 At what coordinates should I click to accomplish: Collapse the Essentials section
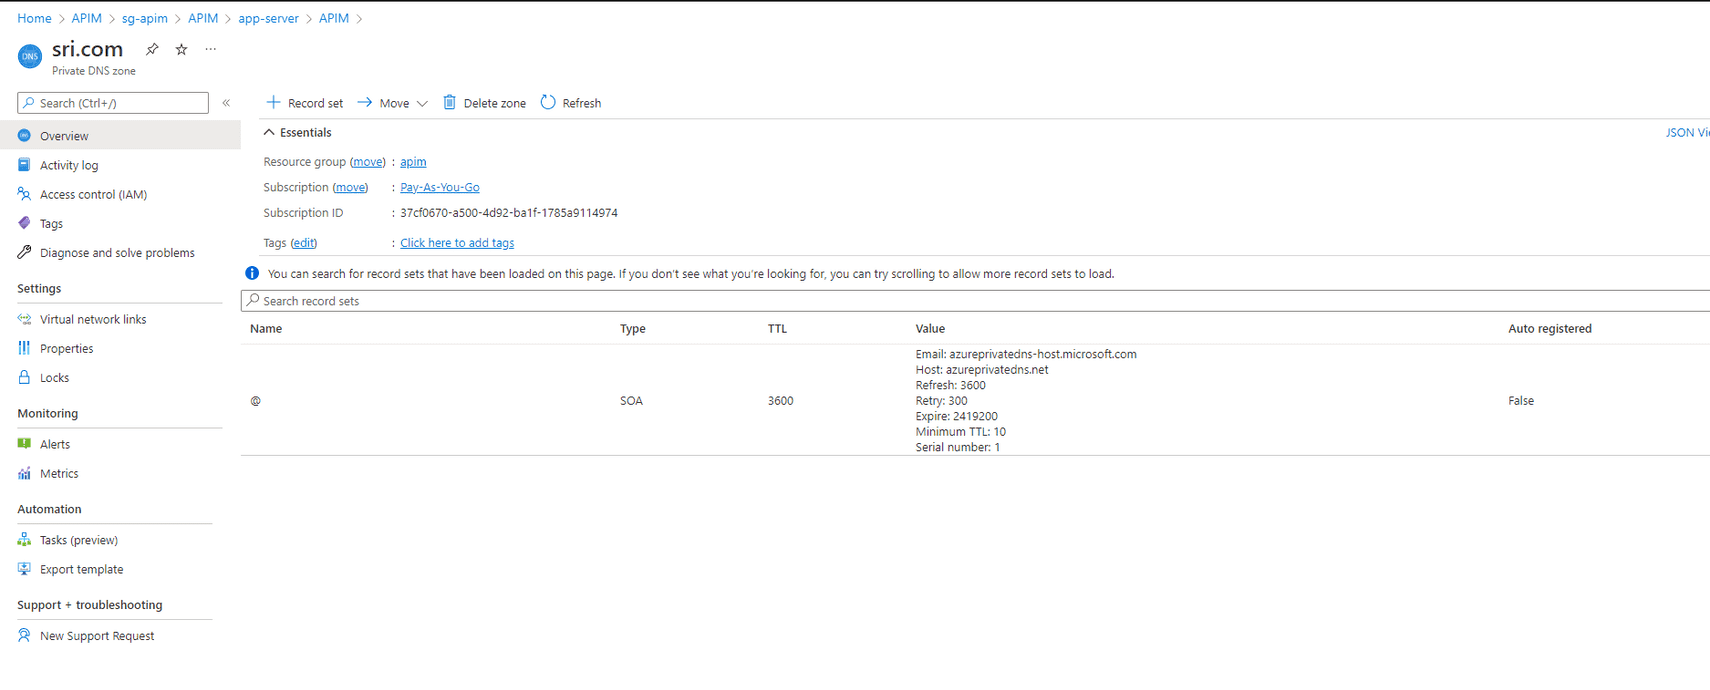(269, 132)
